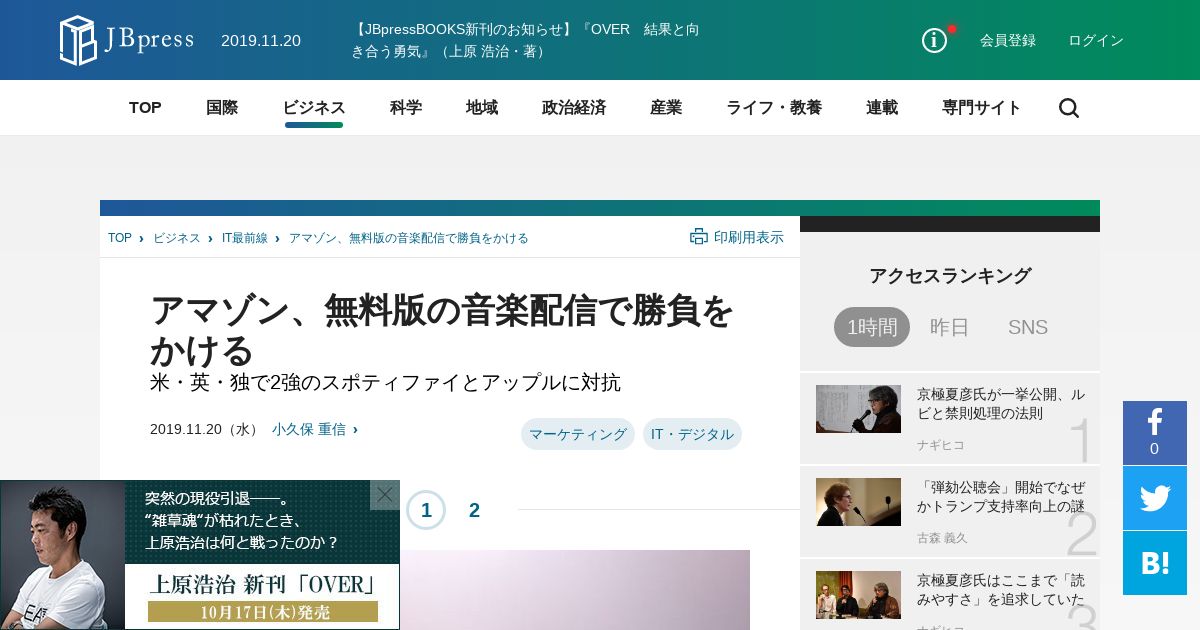The width and height of the screenshot is (1200, 630).
Task: Click article hero image
Action: tap(575, 590)
